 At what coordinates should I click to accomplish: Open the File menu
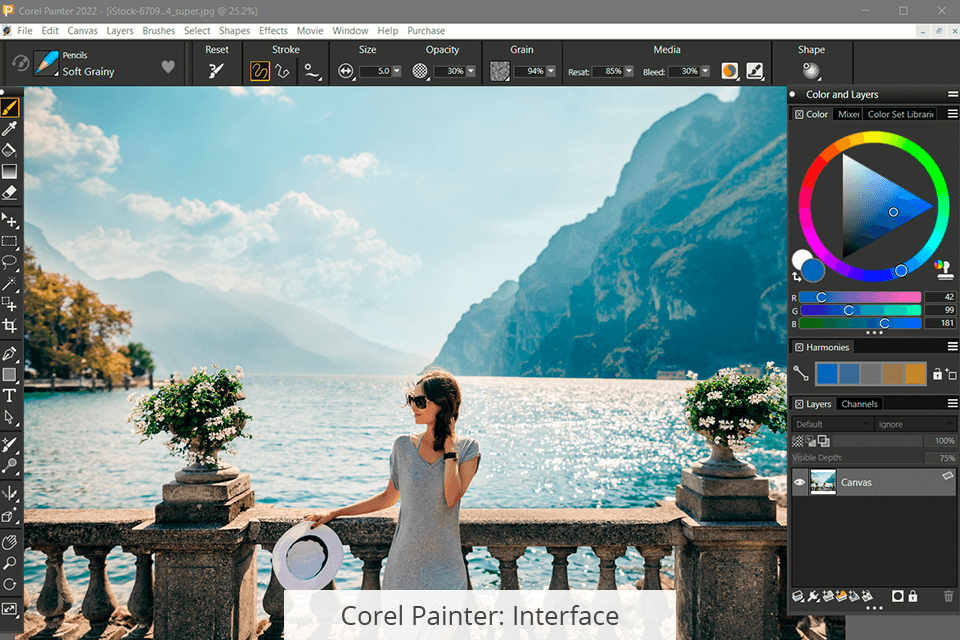[x=25, y=31]
